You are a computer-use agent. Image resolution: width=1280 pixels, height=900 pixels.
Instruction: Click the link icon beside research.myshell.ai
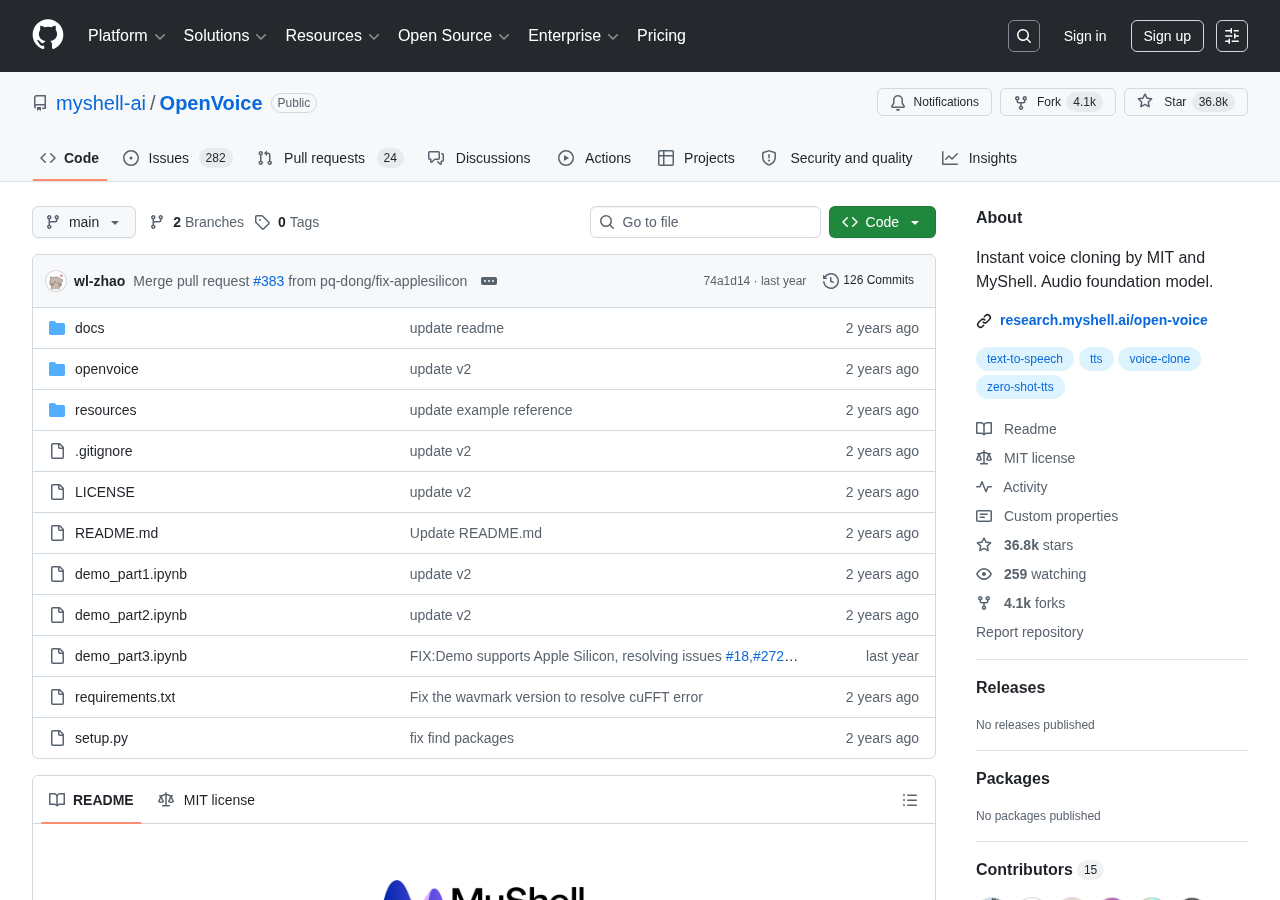pyautogui.click(x=984, y=321)
